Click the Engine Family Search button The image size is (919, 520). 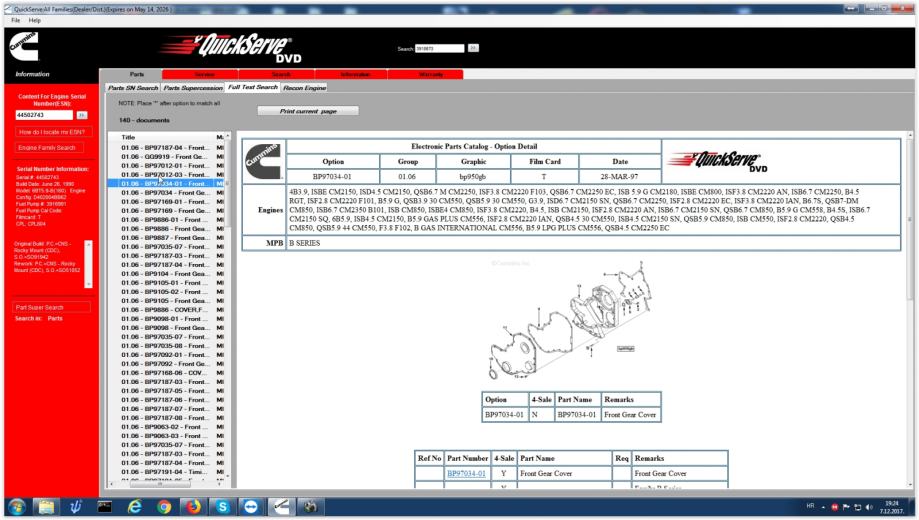click(49, 148)
